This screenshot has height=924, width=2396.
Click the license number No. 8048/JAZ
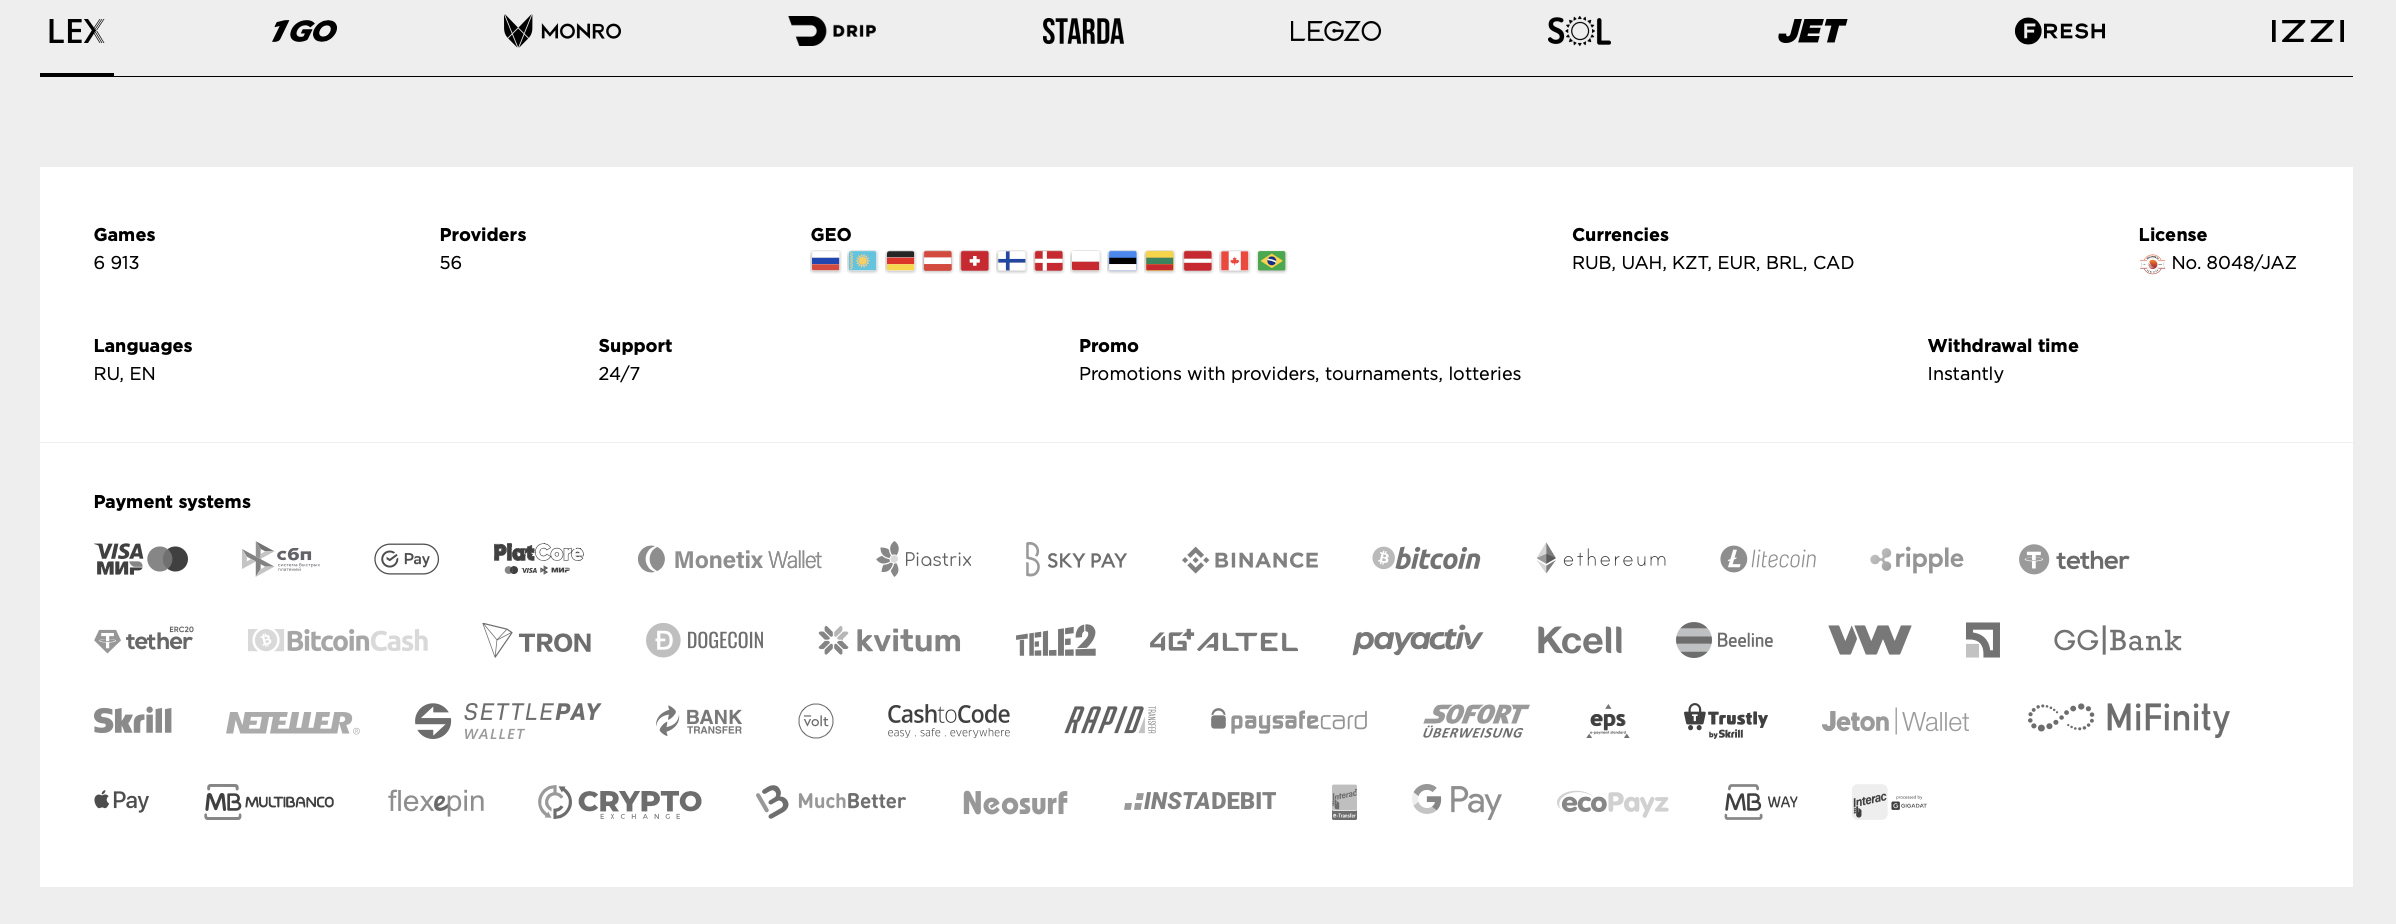(x=2233, y=263)
